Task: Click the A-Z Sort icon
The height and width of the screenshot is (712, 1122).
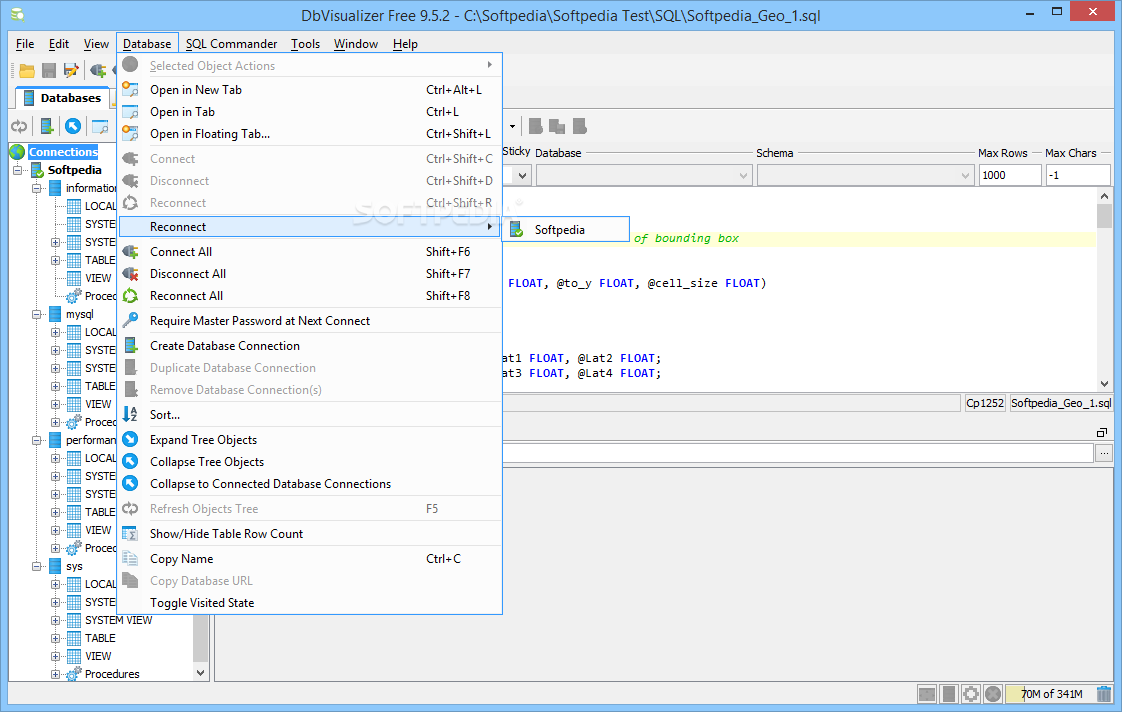Action: coord(130,414)
